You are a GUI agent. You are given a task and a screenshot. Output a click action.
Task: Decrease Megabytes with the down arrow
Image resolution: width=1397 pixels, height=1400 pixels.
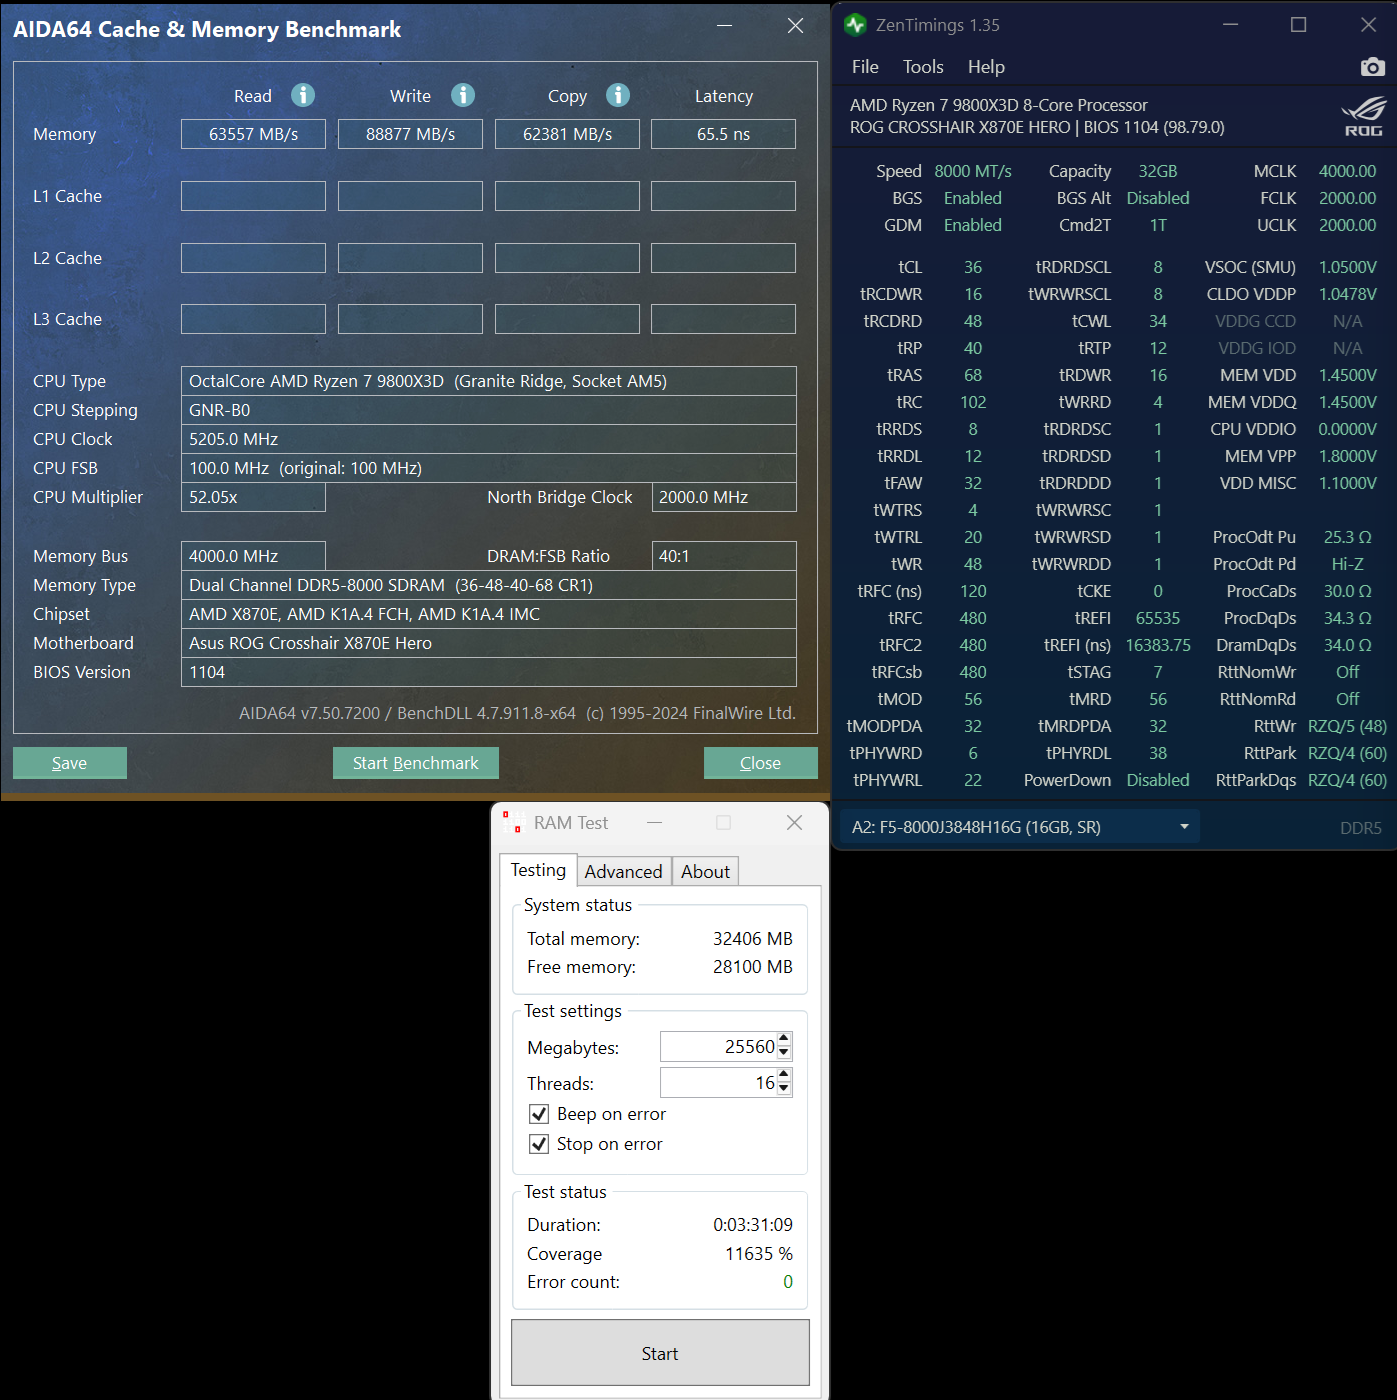click(784, 1053)
